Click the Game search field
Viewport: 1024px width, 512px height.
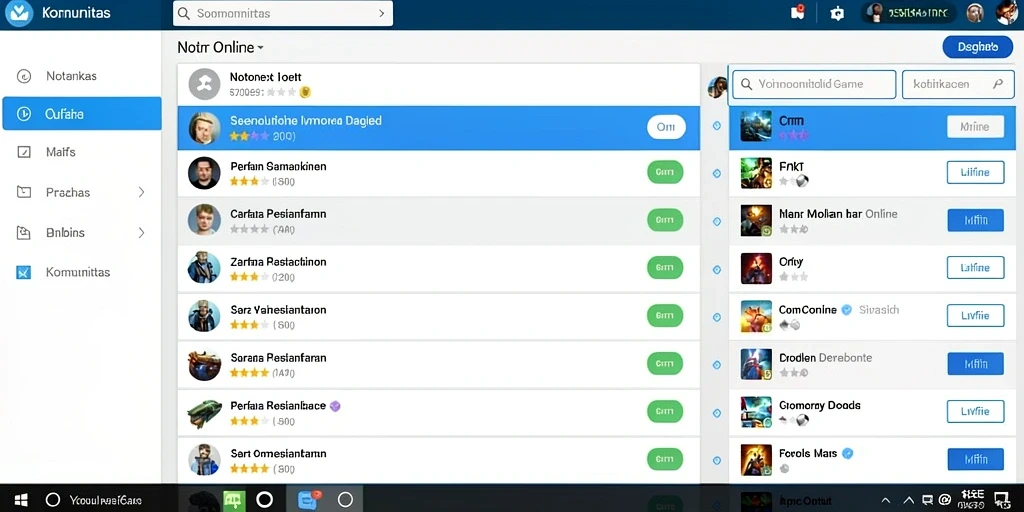click(814, 84)
